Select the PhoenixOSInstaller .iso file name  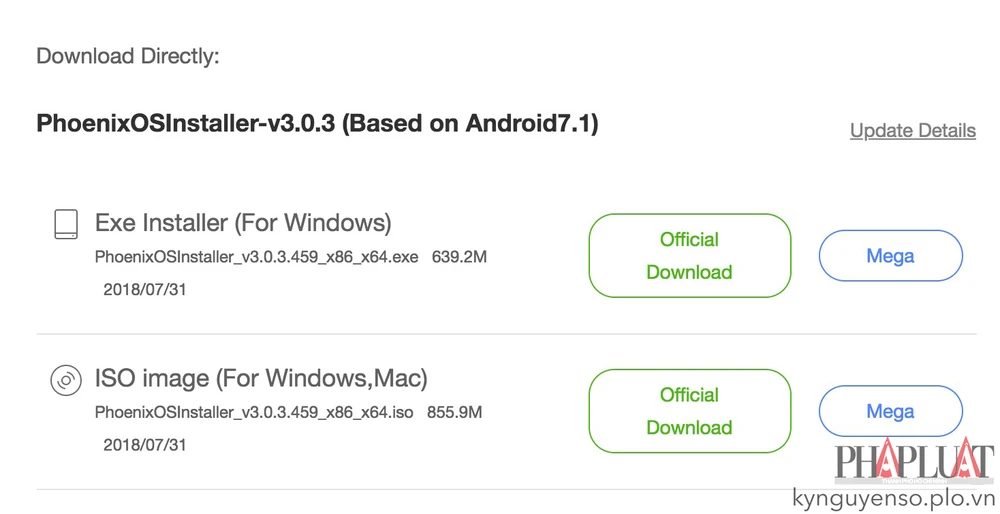click(254, 412)
